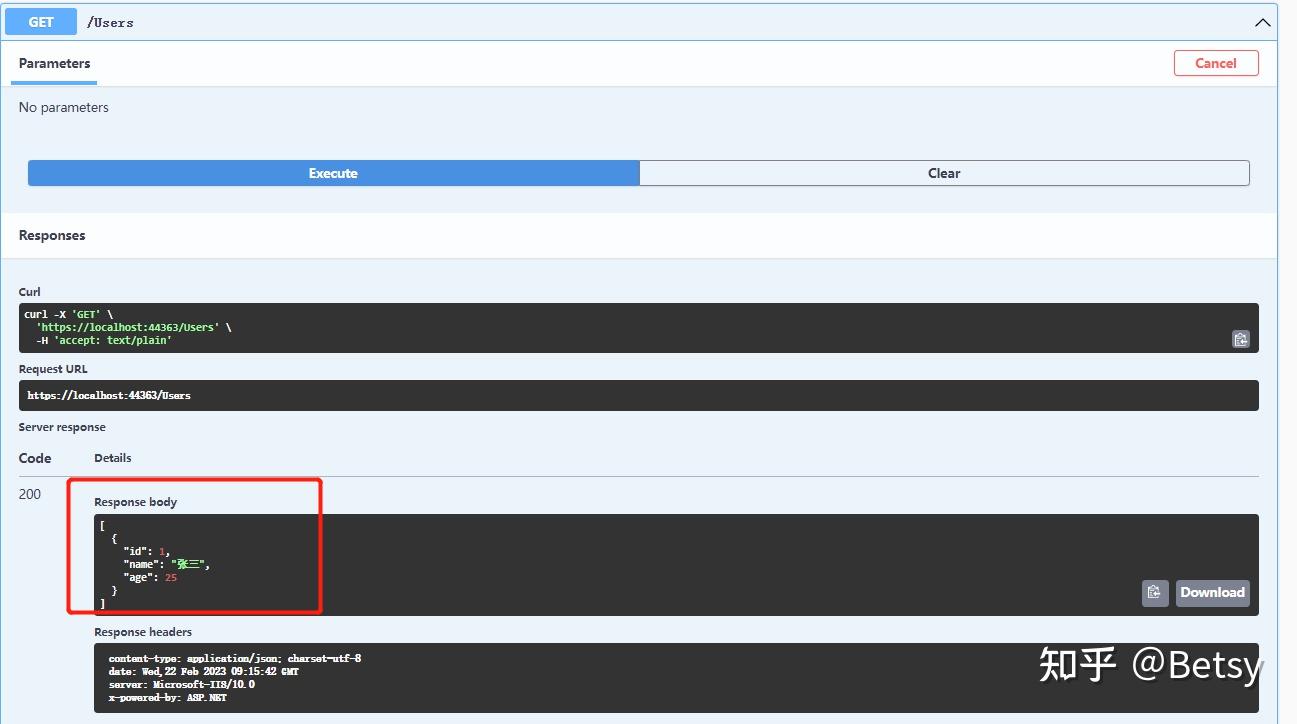
Task: Click the "No parameters" text
Action: 64,107
